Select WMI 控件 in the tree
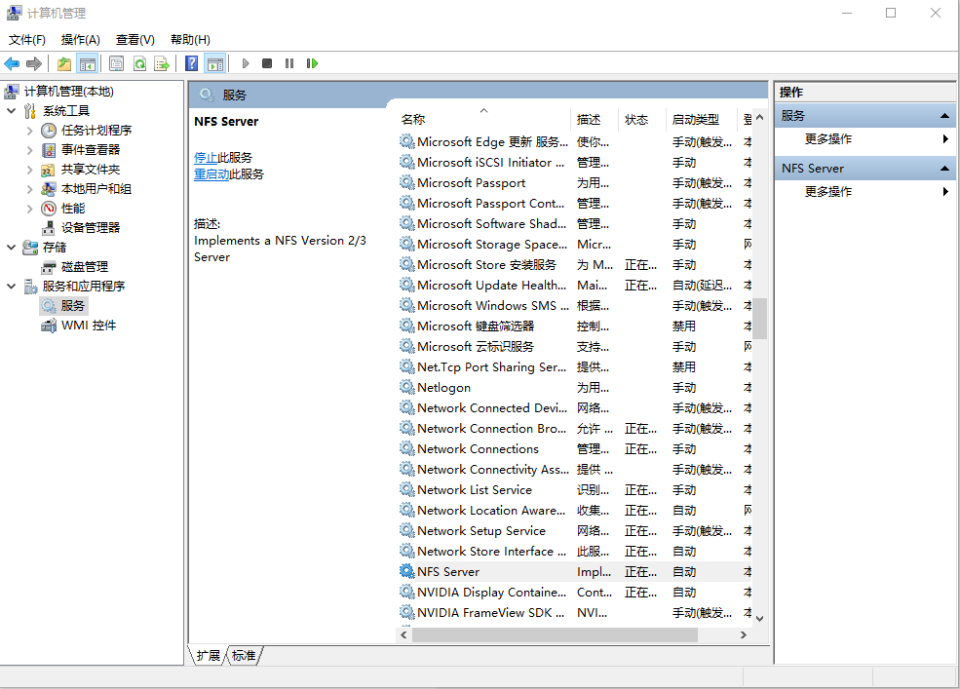 coord(88,325)
